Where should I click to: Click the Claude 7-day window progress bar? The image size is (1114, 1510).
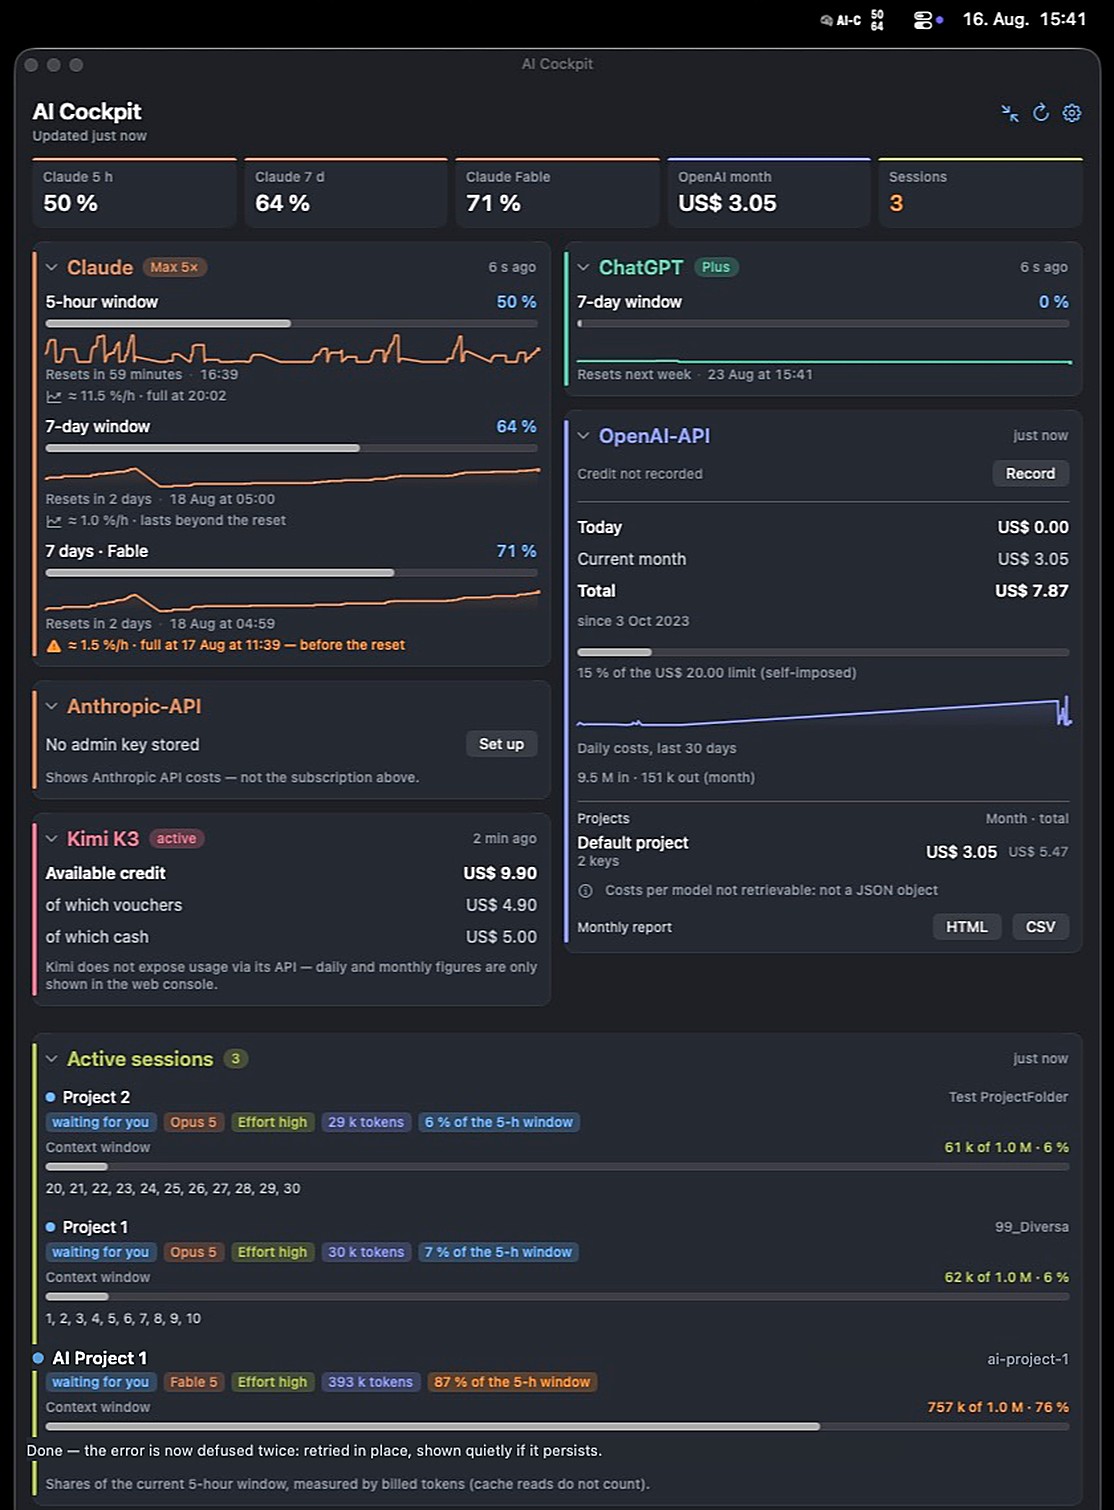(x=291, y=448)
